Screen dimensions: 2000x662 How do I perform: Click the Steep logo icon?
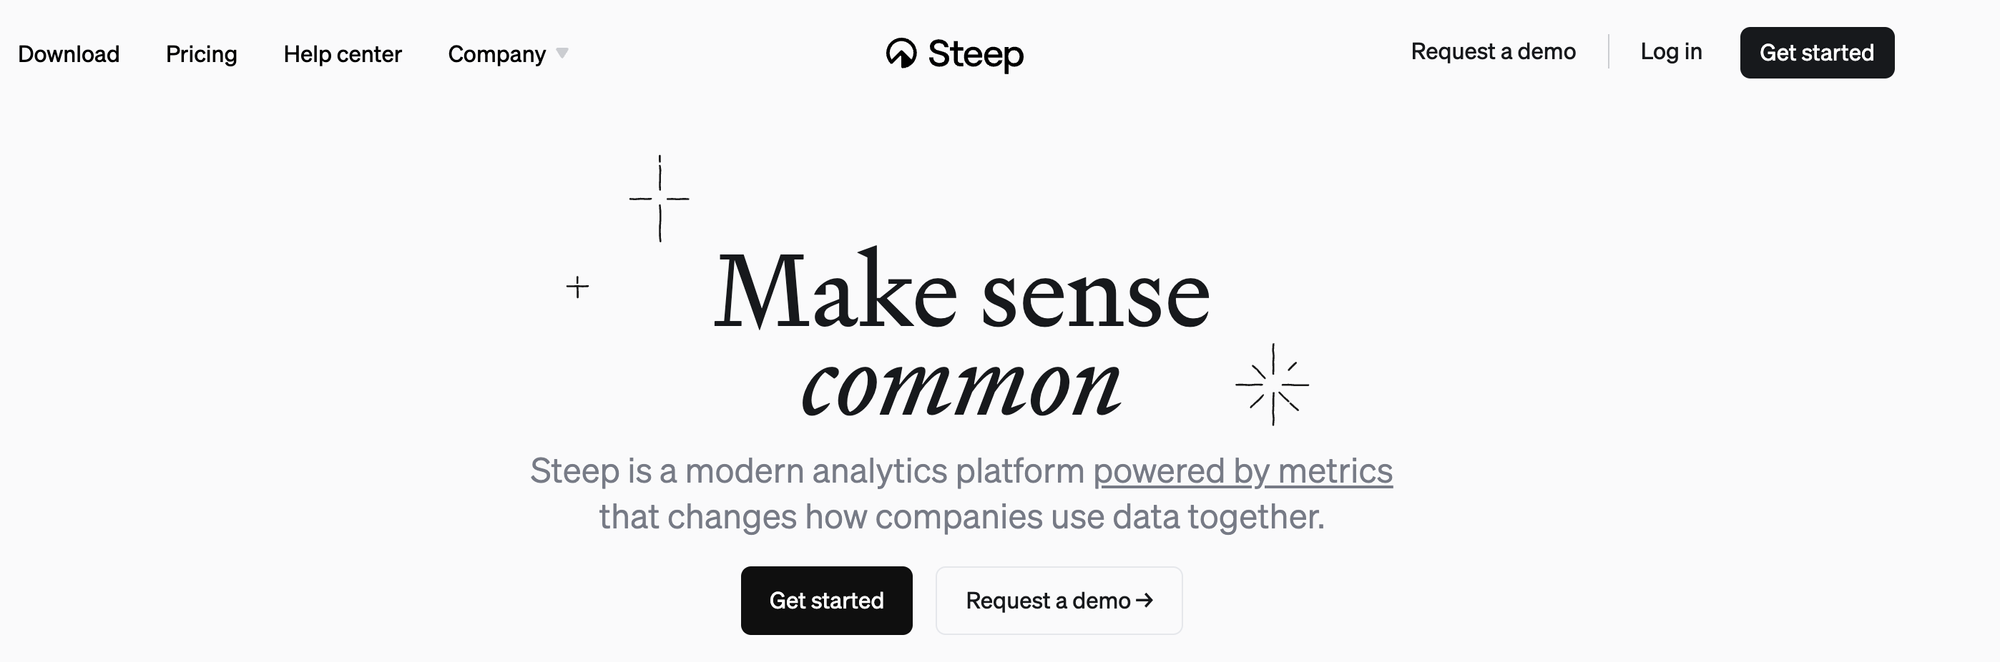coord(901,53)
